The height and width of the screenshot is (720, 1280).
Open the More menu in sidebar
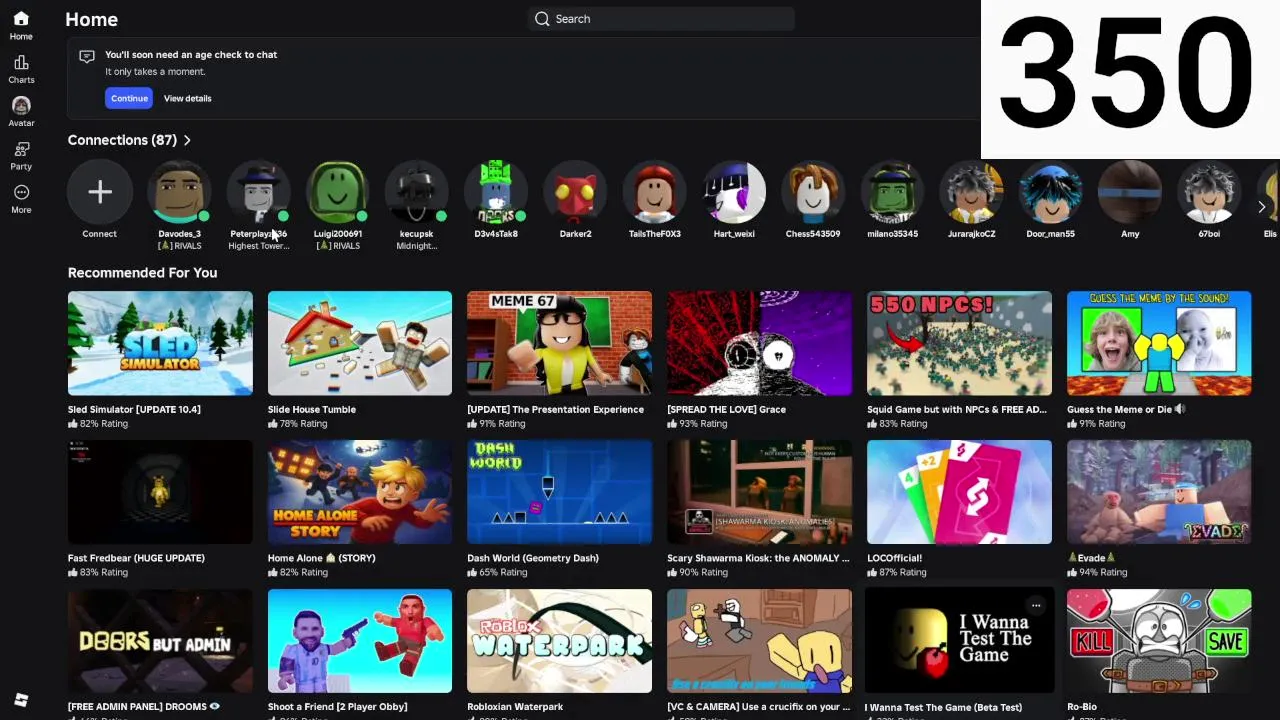[x=21, y=192]
